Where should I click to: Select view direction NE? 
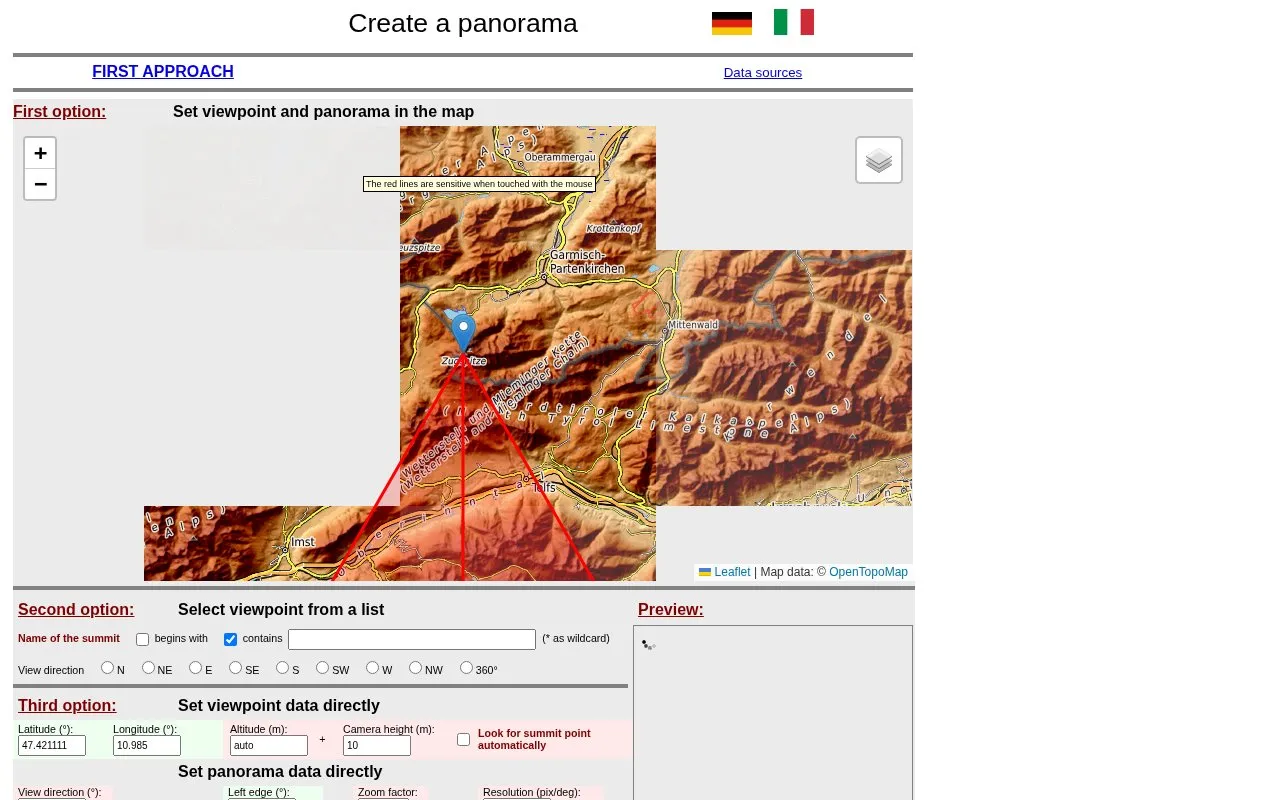pos(148,668)
